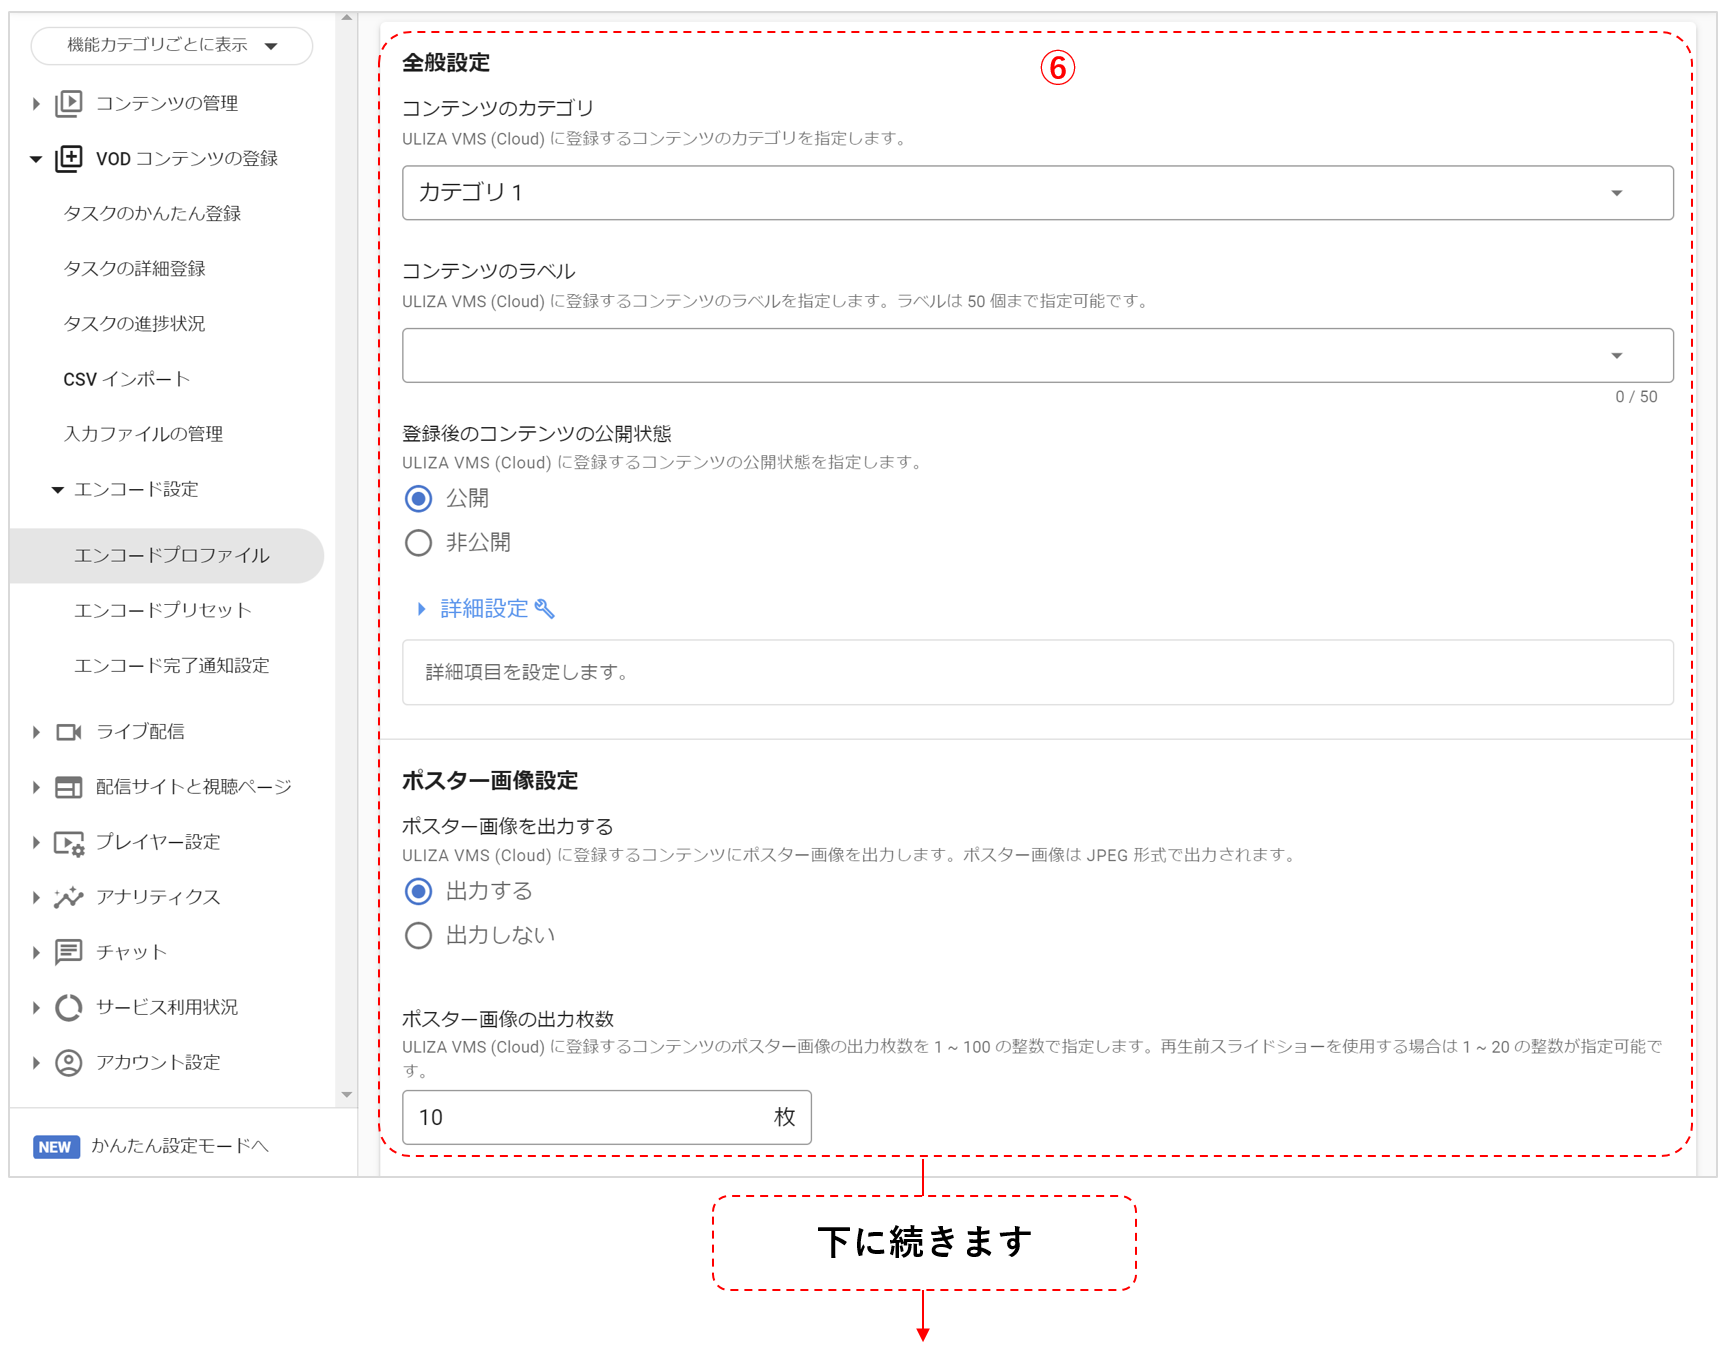Viewport: 1723px width, 1351px height.
Task: Open CSV インポート menu item
Action: click(126, 379)
